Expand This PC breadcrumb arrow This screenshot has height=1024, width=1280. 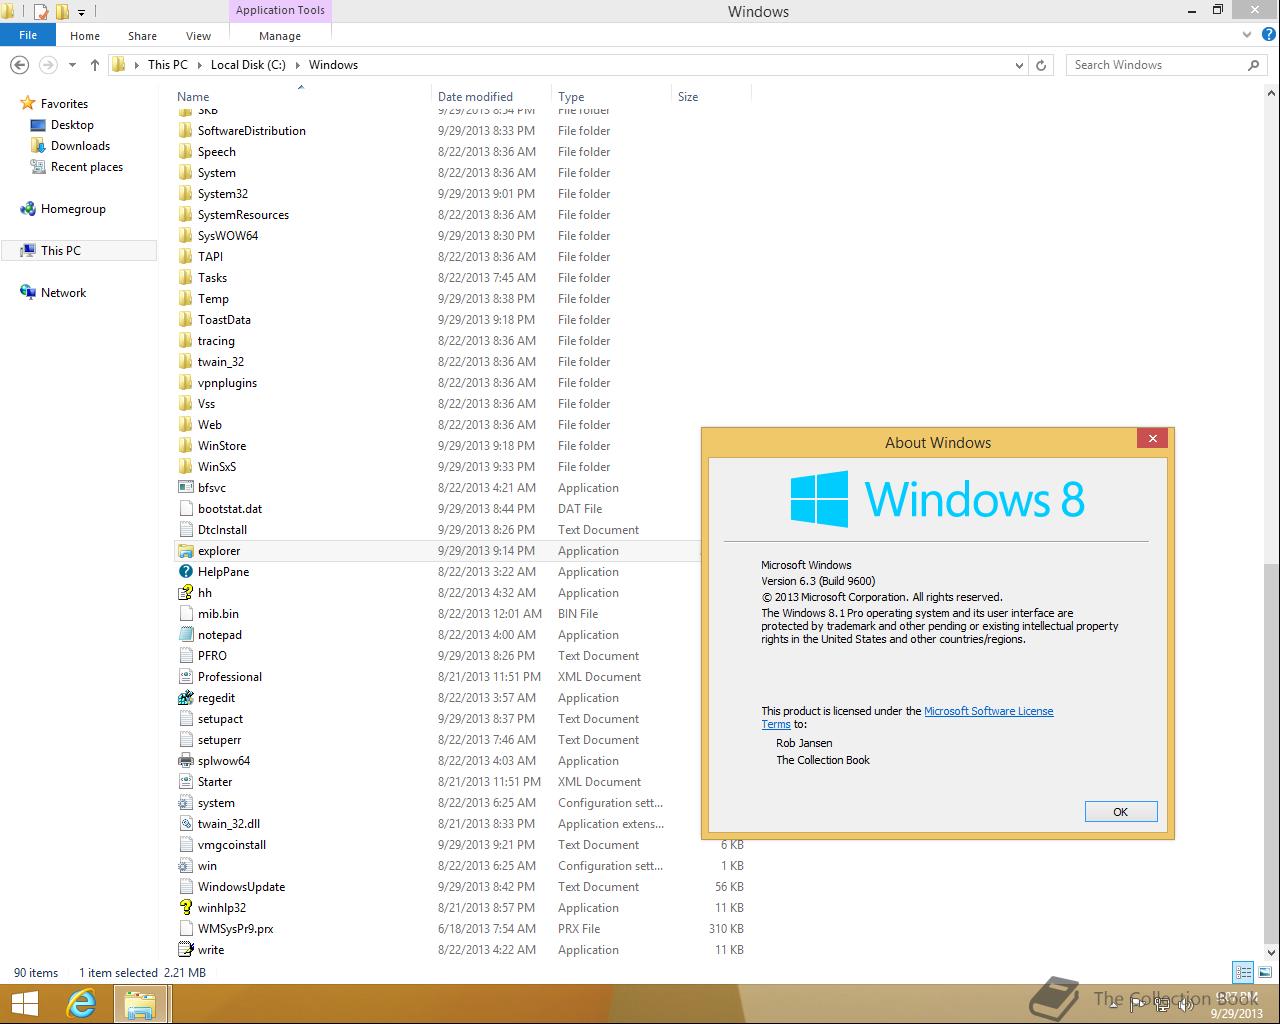[199, 65]
